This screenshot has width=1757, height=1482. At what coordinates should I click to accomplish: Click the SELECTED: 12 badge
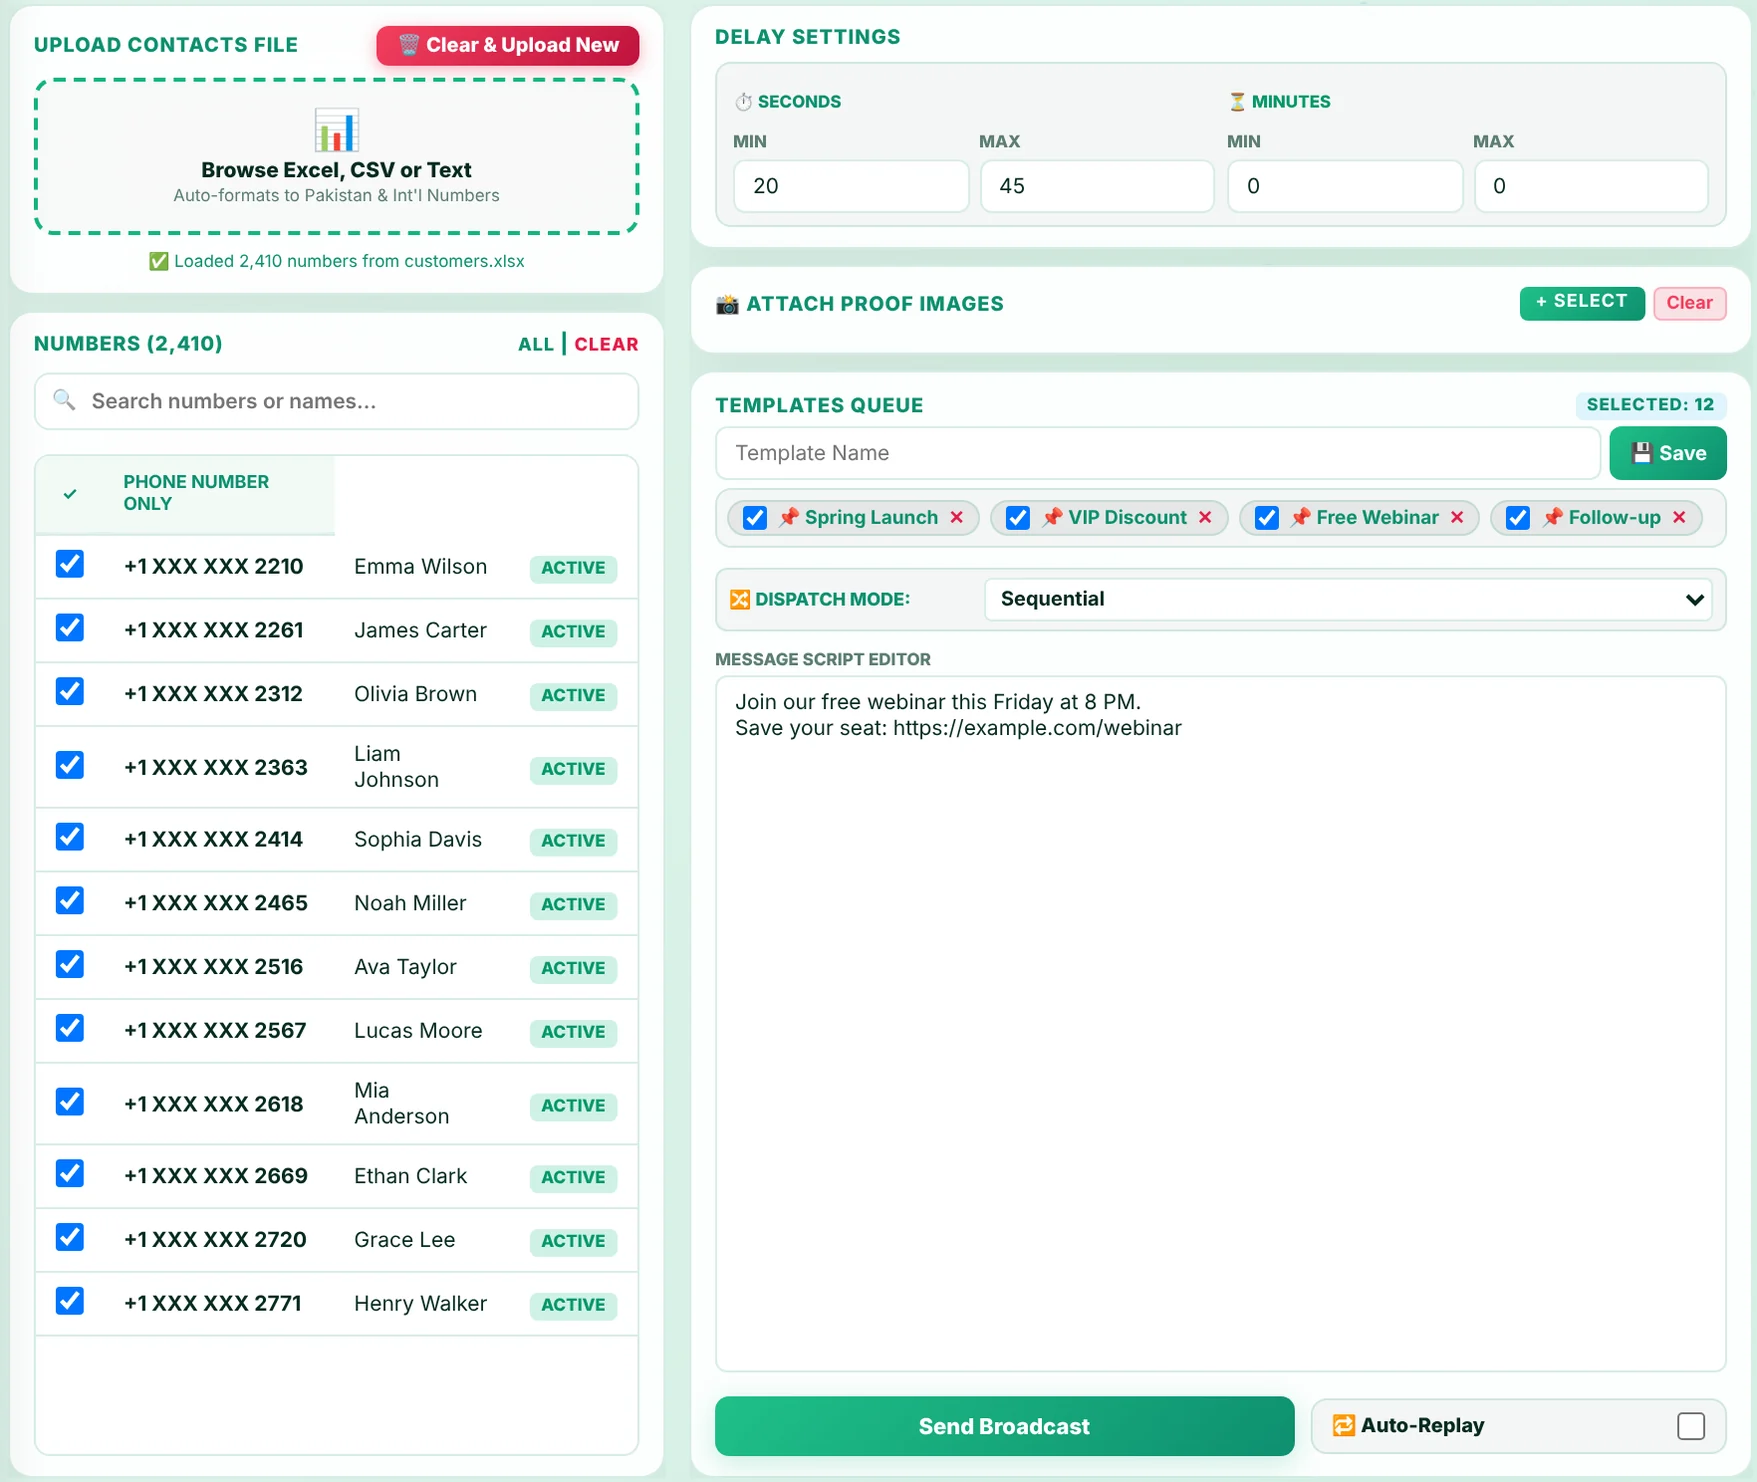pos(1651,404)
